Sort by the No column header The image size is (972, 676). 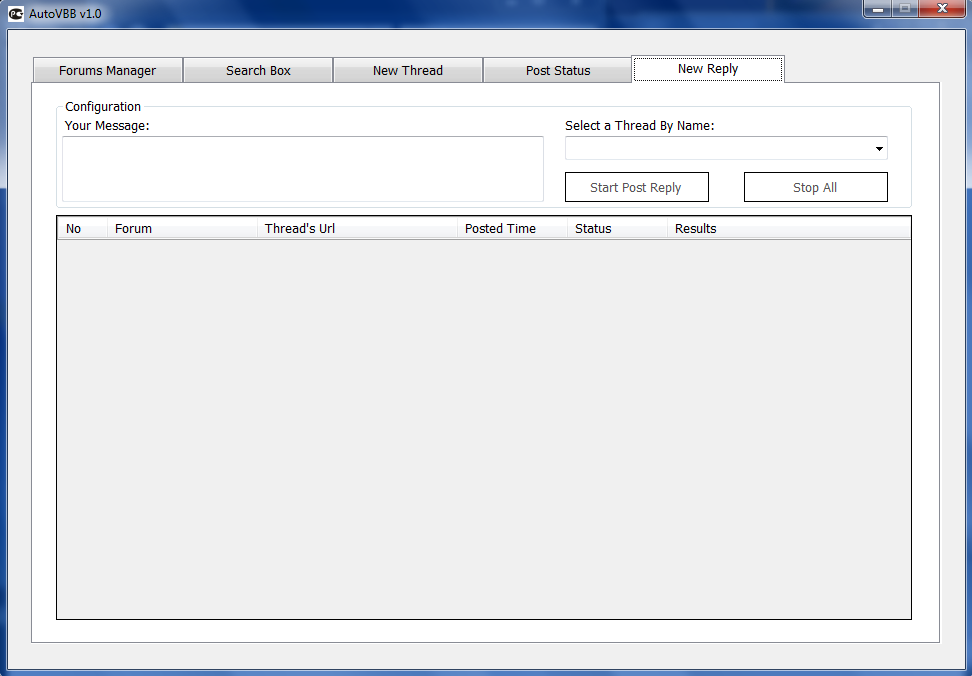click(82, 228)
